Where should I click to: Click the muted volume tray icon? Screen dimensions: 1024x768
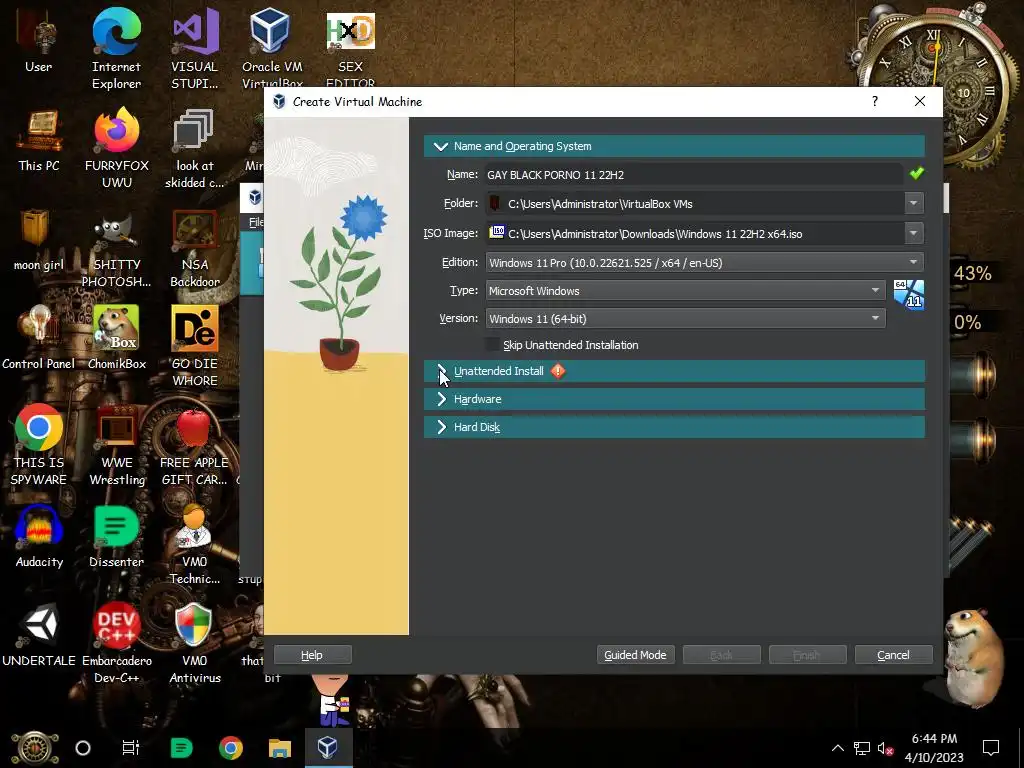coord(885,748)
